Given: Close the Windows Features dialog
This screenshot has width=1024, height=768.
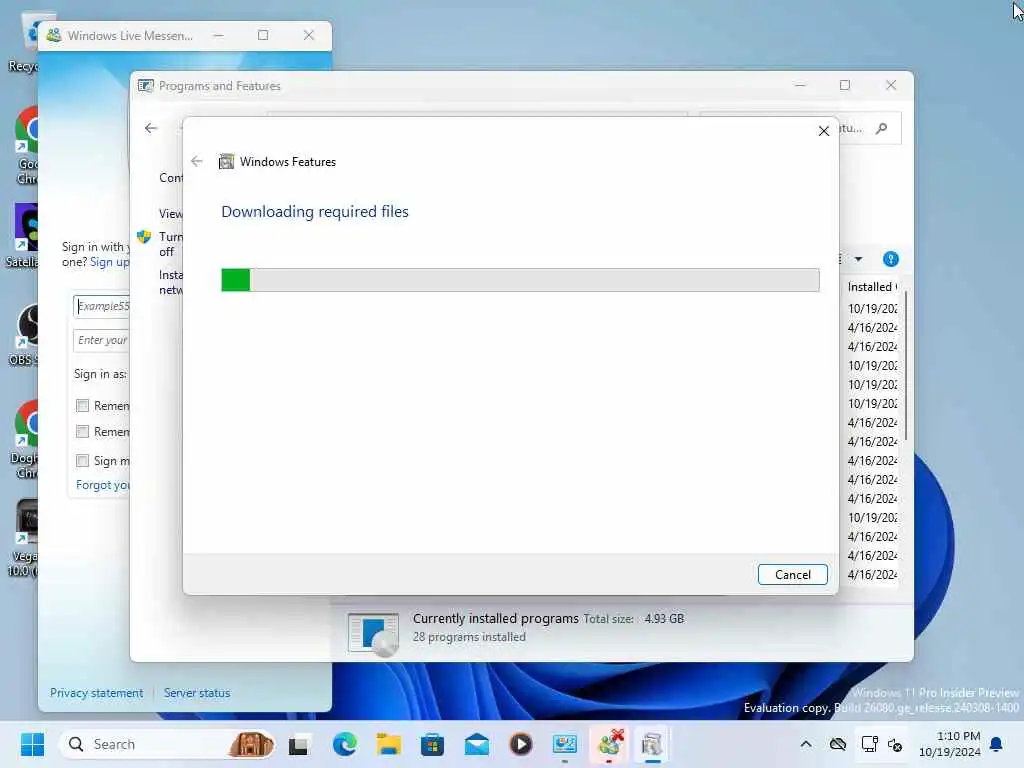Looking at the screenshot, I should click(824, 131).
